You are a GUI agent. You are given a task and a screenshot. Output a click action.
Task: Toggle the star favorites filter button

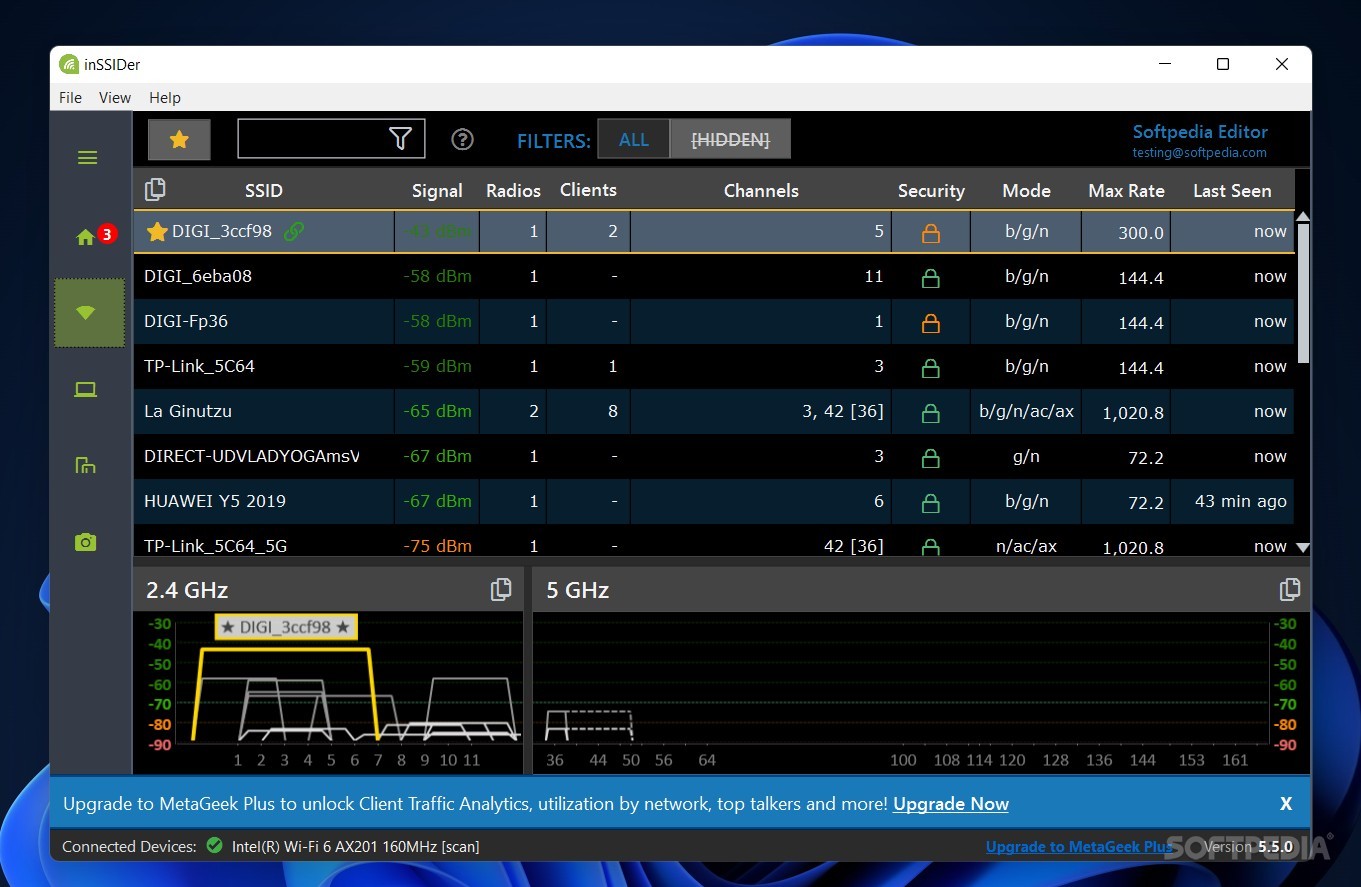point(179,140)
